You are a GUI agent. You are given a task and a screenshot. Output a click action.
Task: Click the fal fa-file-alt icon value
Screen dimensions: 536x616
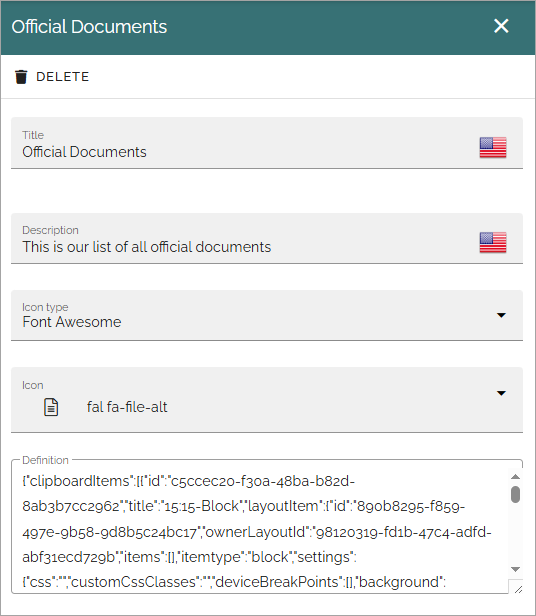[127, 407]
